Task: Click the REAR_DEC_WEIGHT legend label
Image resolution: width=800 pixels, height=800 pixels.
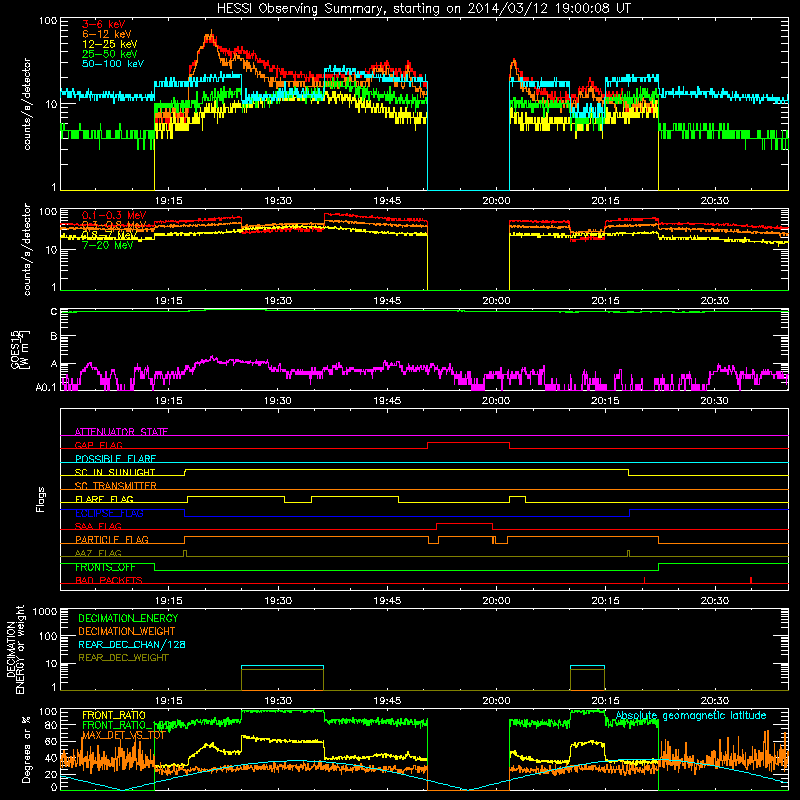Action: (x=123, y=658)
